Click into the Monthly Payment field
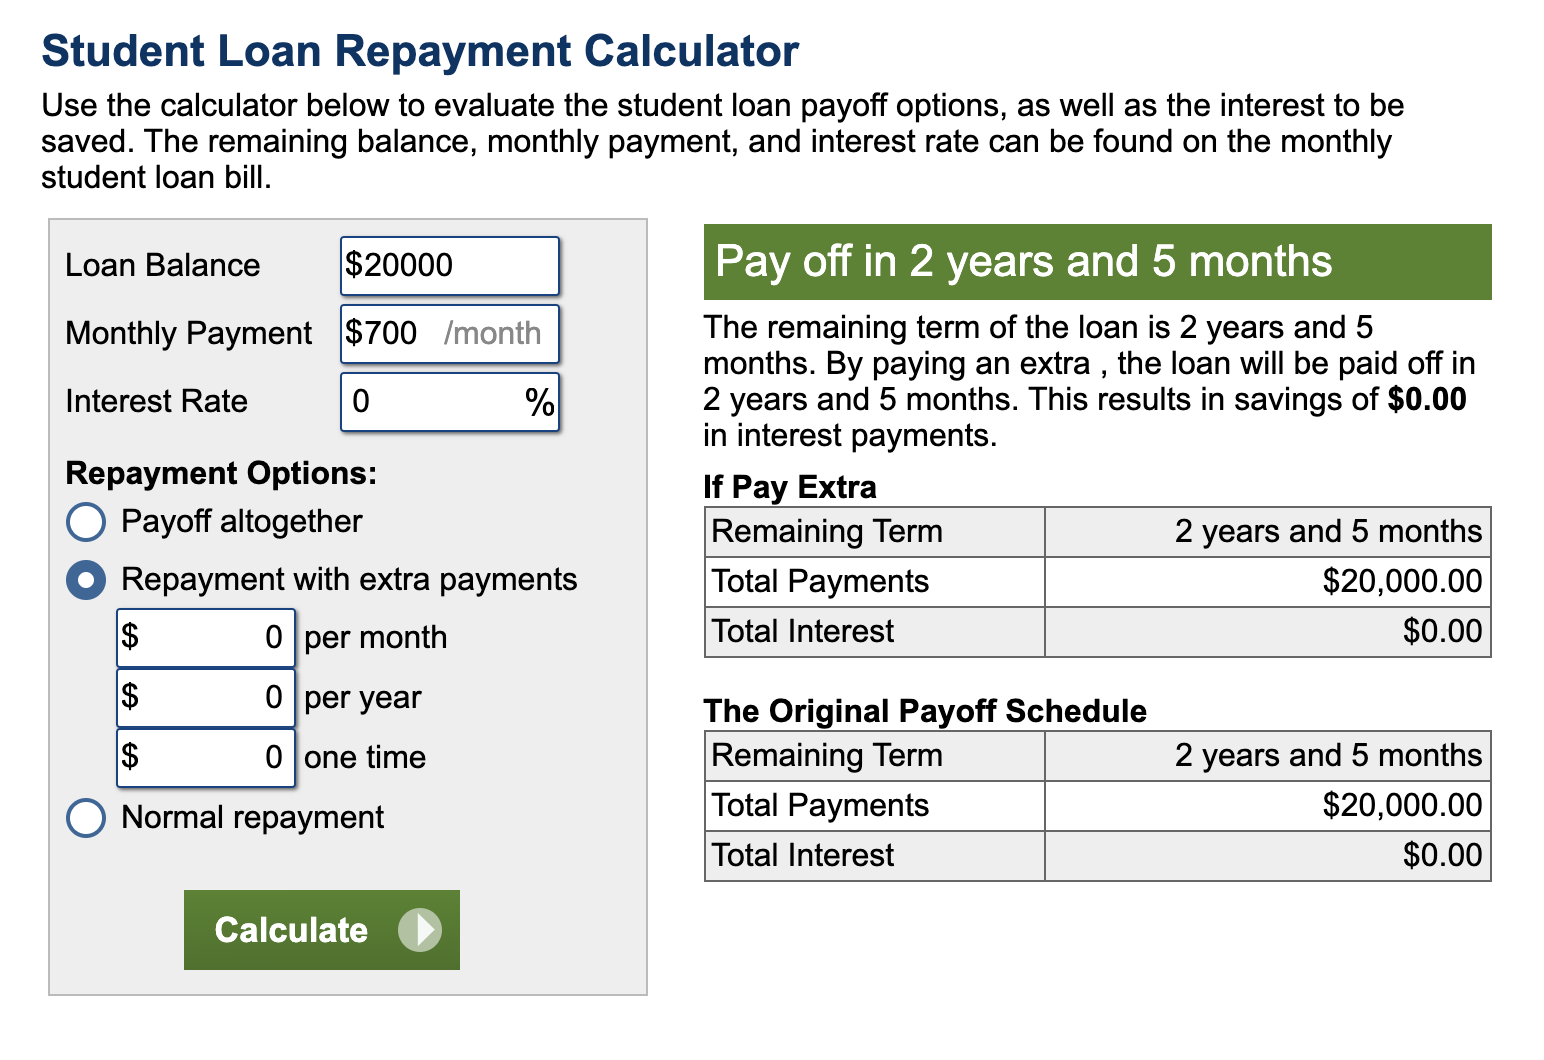This screenshot has height=1060, width=1544. click(450, 333)
